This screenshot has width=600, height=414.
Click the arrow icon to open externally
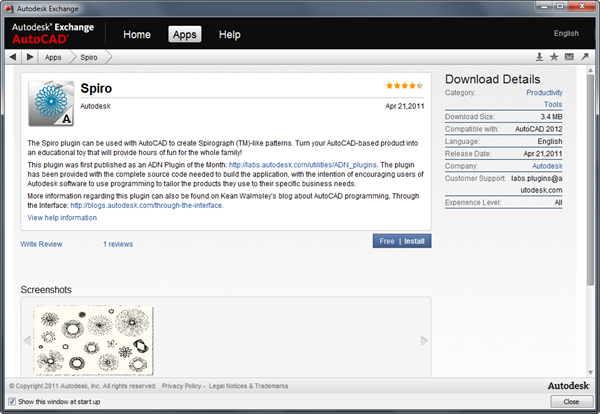point(584,57)
